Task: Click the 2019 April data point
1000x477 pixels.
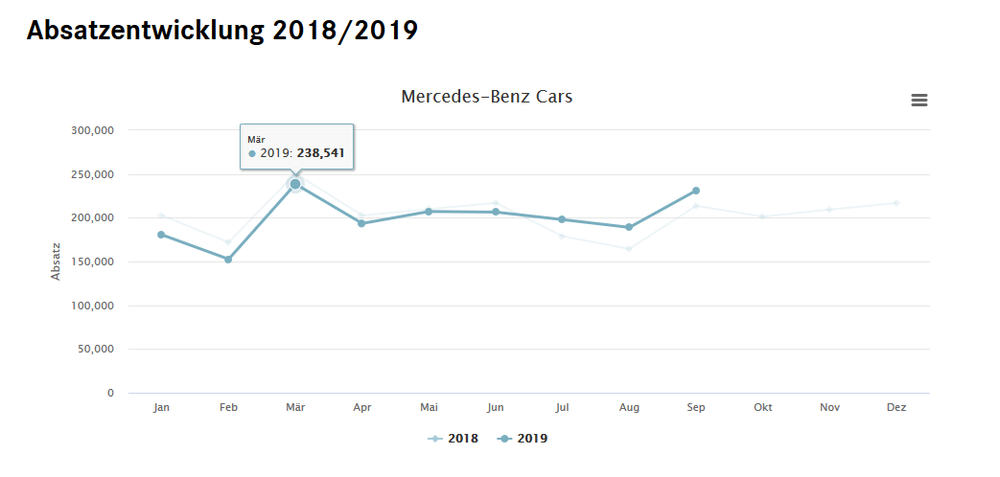Action: 362,223
